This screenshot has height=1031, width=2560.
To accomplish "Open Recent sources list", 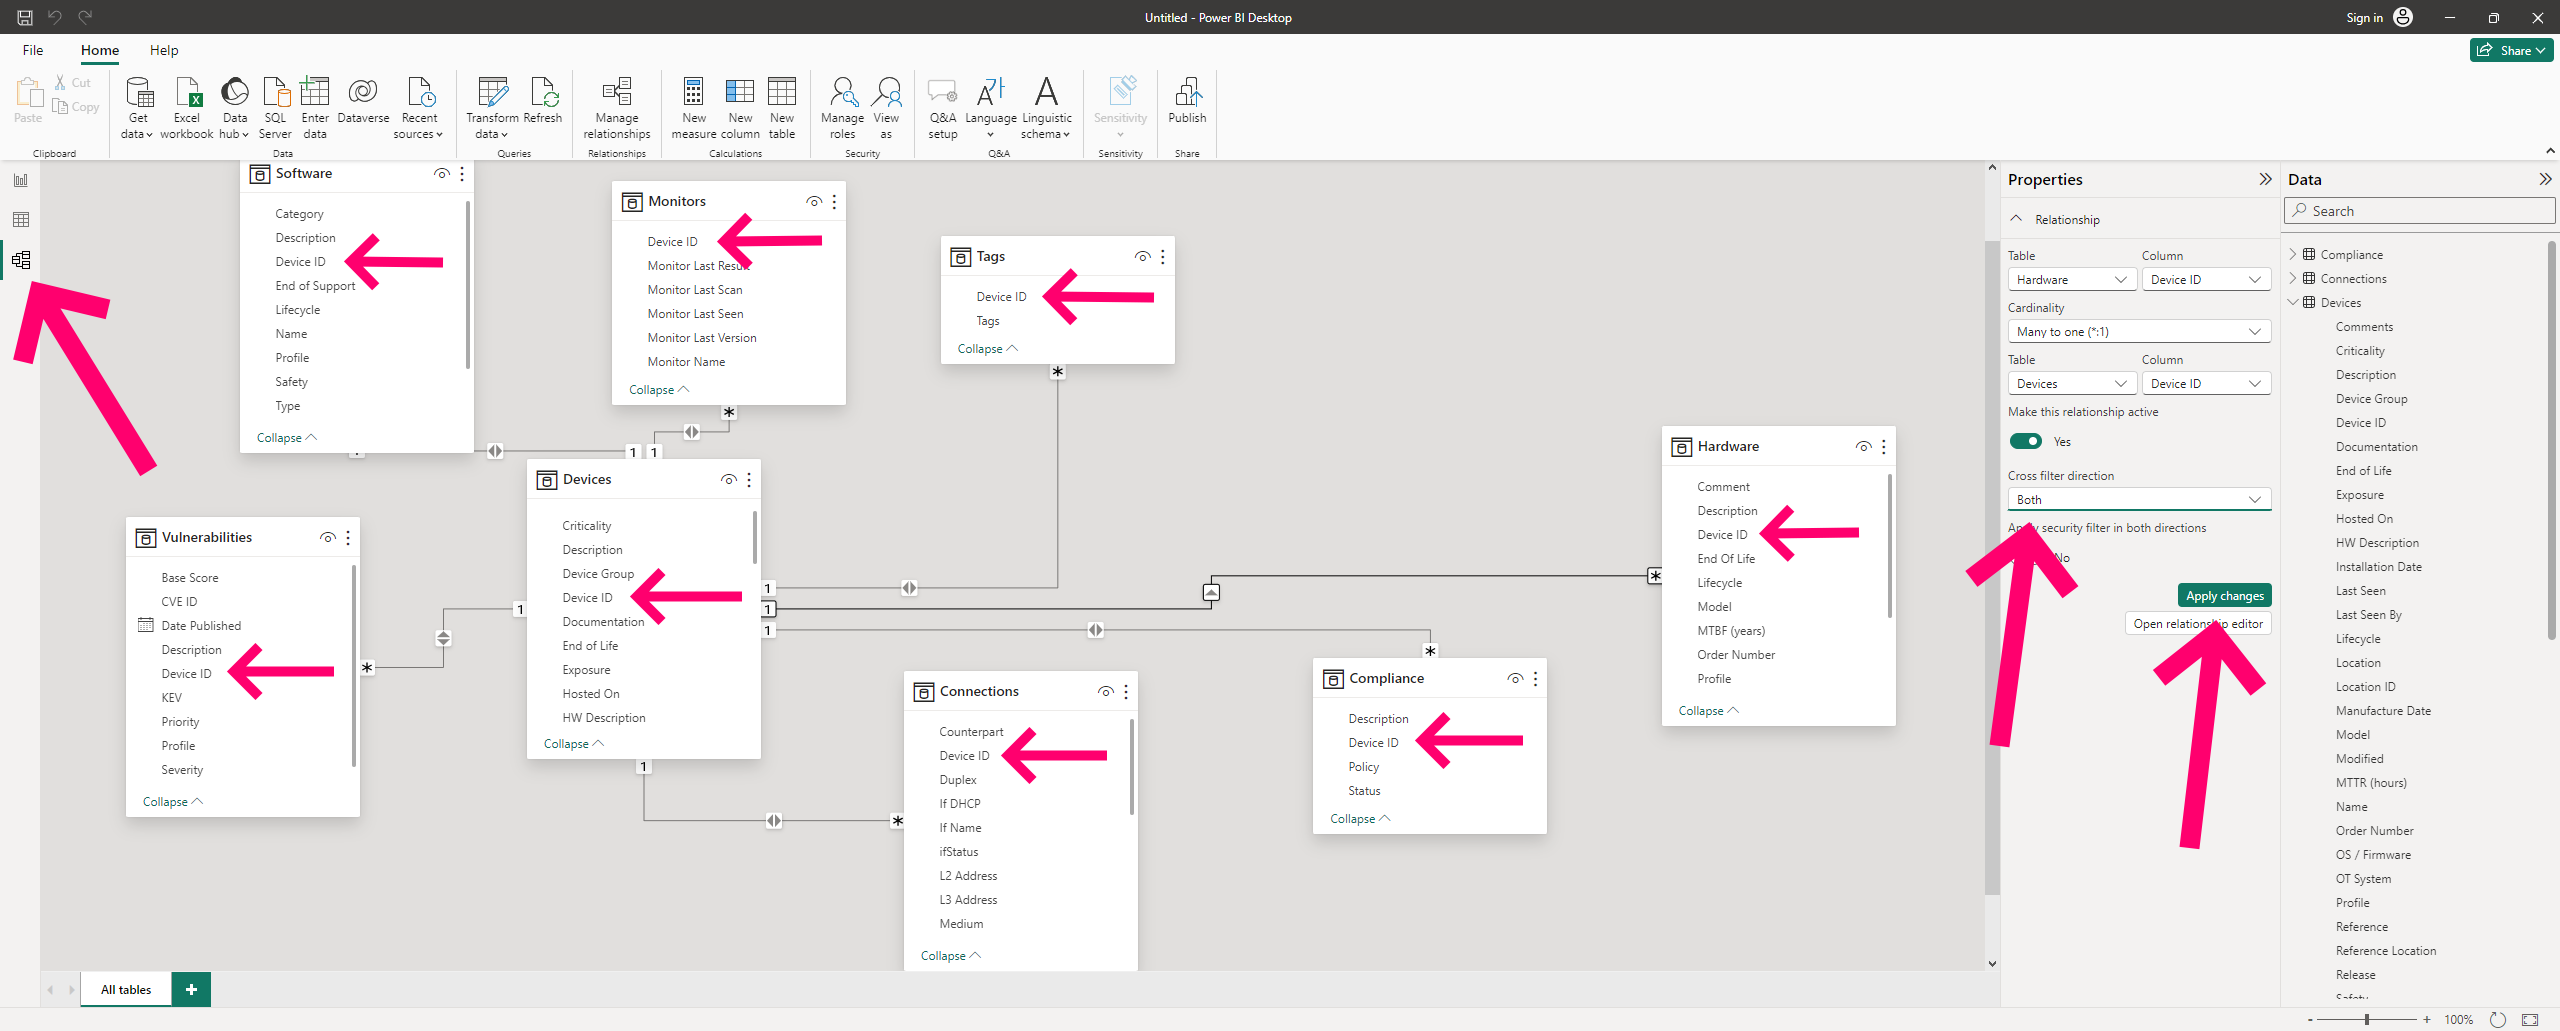I will (419, 108).
